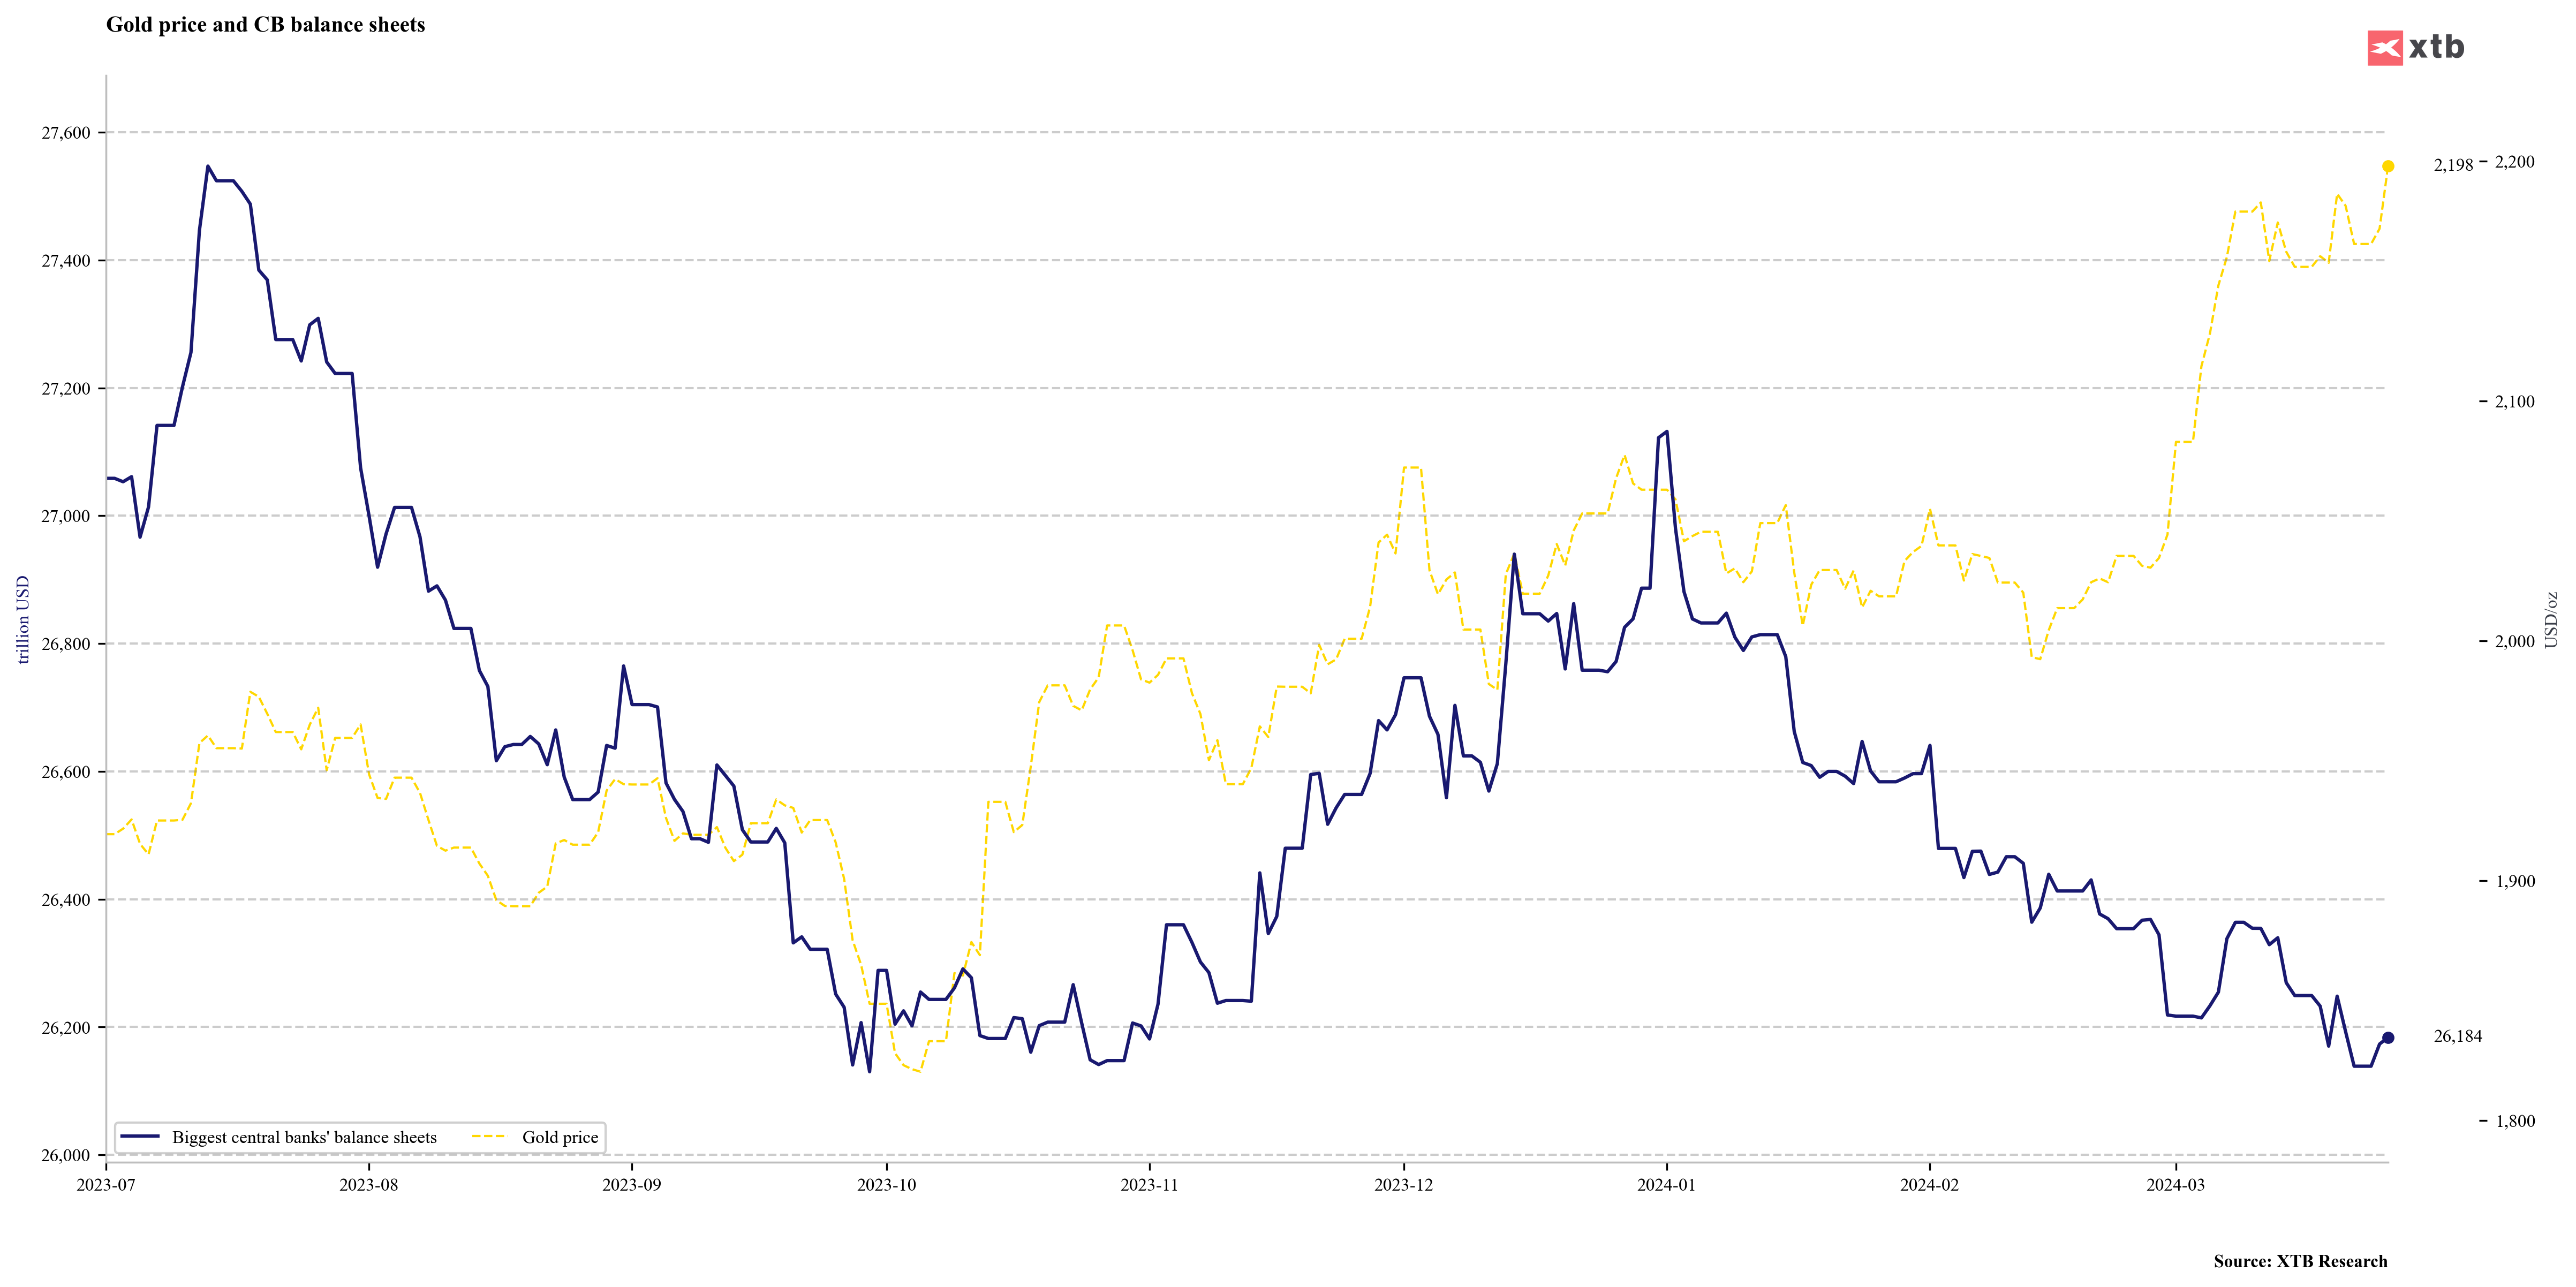This screenshot has width=2576, height=1287.
Task: Click the Source: XTB Research text
Action: 2300,1262
